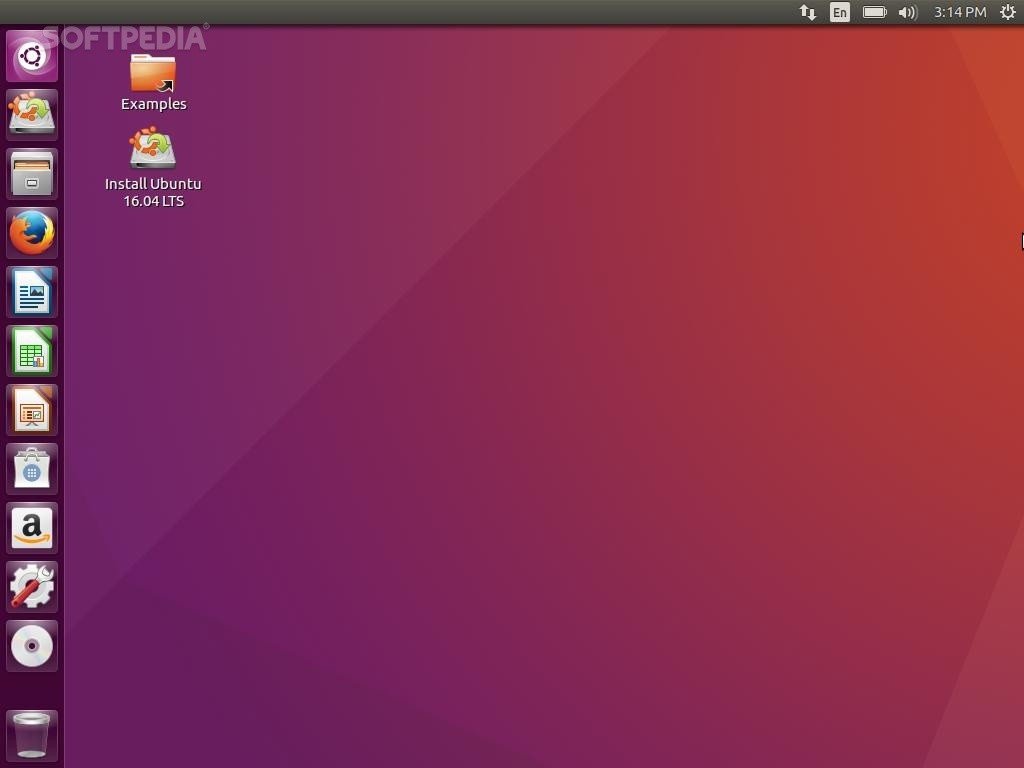Open LibreOffice Calc spreadsheet
The width and height of the screenshot is (1024, 768).
tap(32, 351)
